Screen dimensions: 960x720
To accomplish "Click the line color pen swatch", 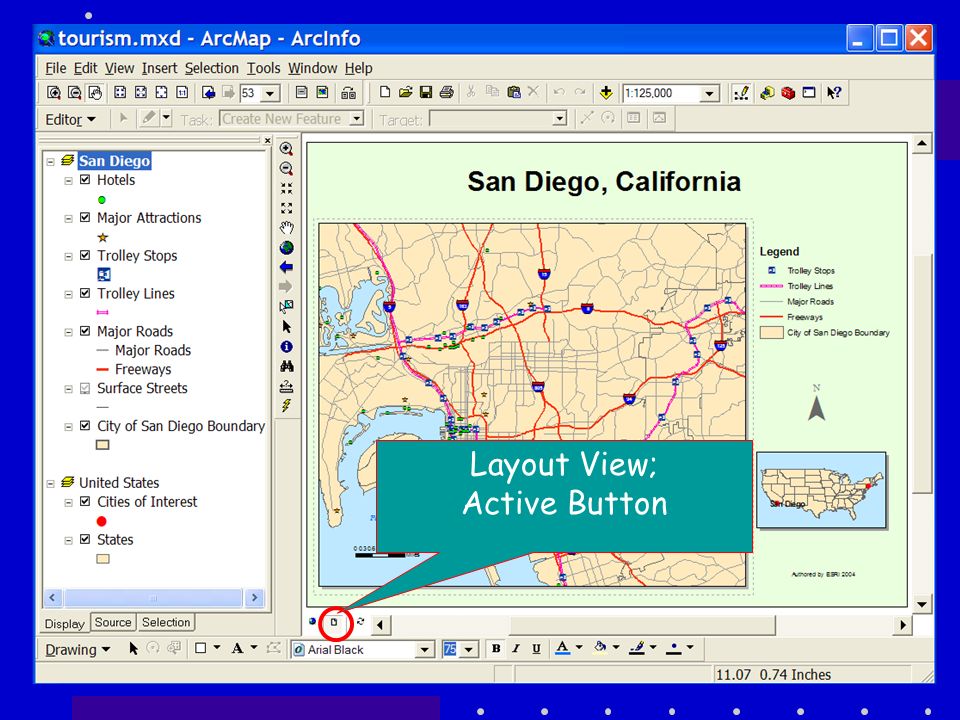I will pyautogui.click(x=637, y=648).
